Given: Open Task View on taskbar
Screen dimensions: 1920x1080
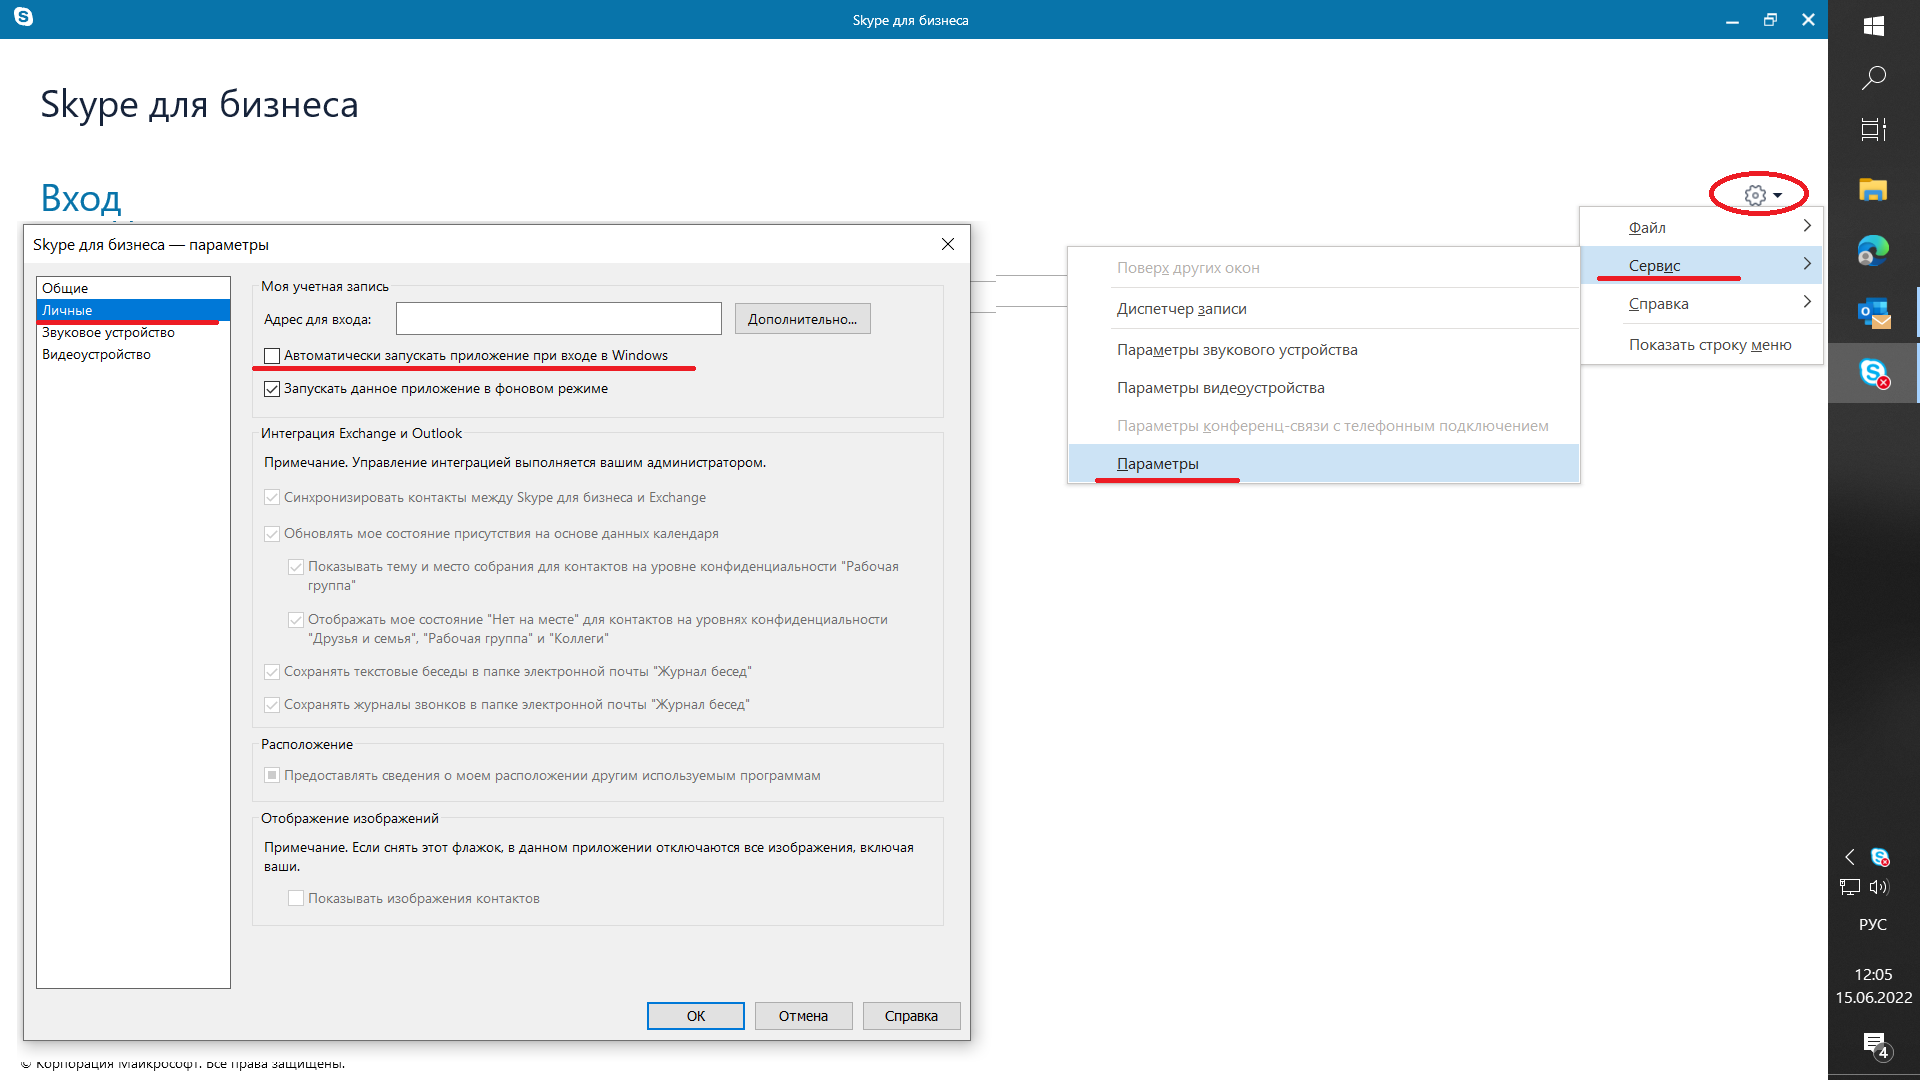Looking at the screenshot, I should (x=1874, y=129).
